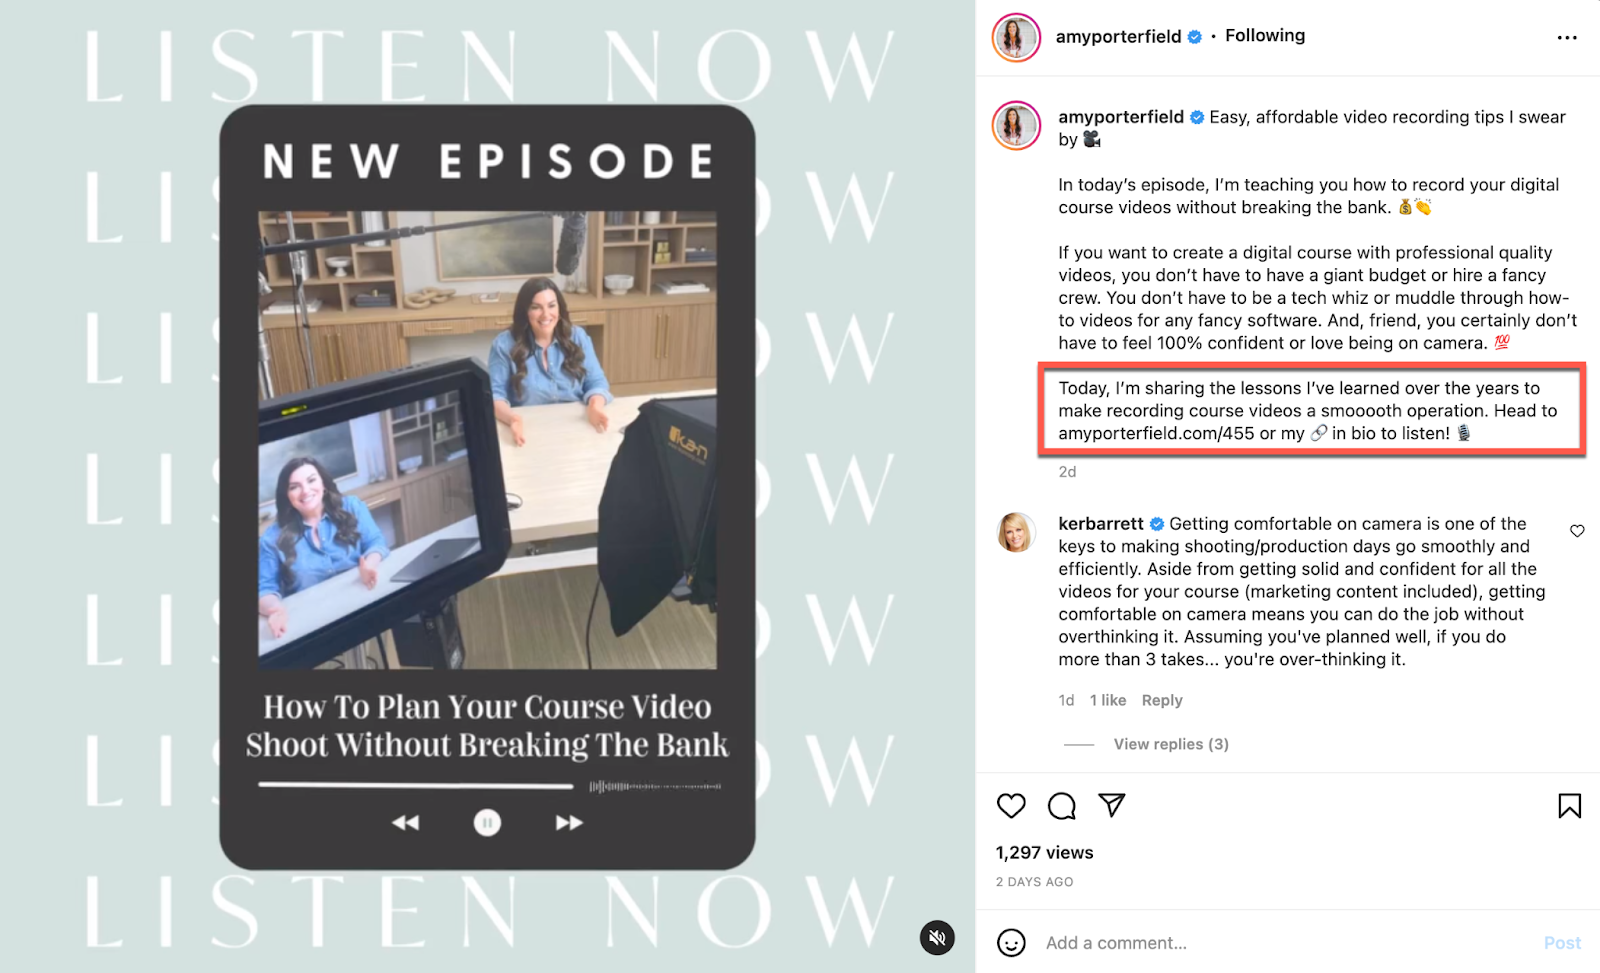1600x973 pixels.
Task: Open the three-dot more options menu
Action: 1567,38
